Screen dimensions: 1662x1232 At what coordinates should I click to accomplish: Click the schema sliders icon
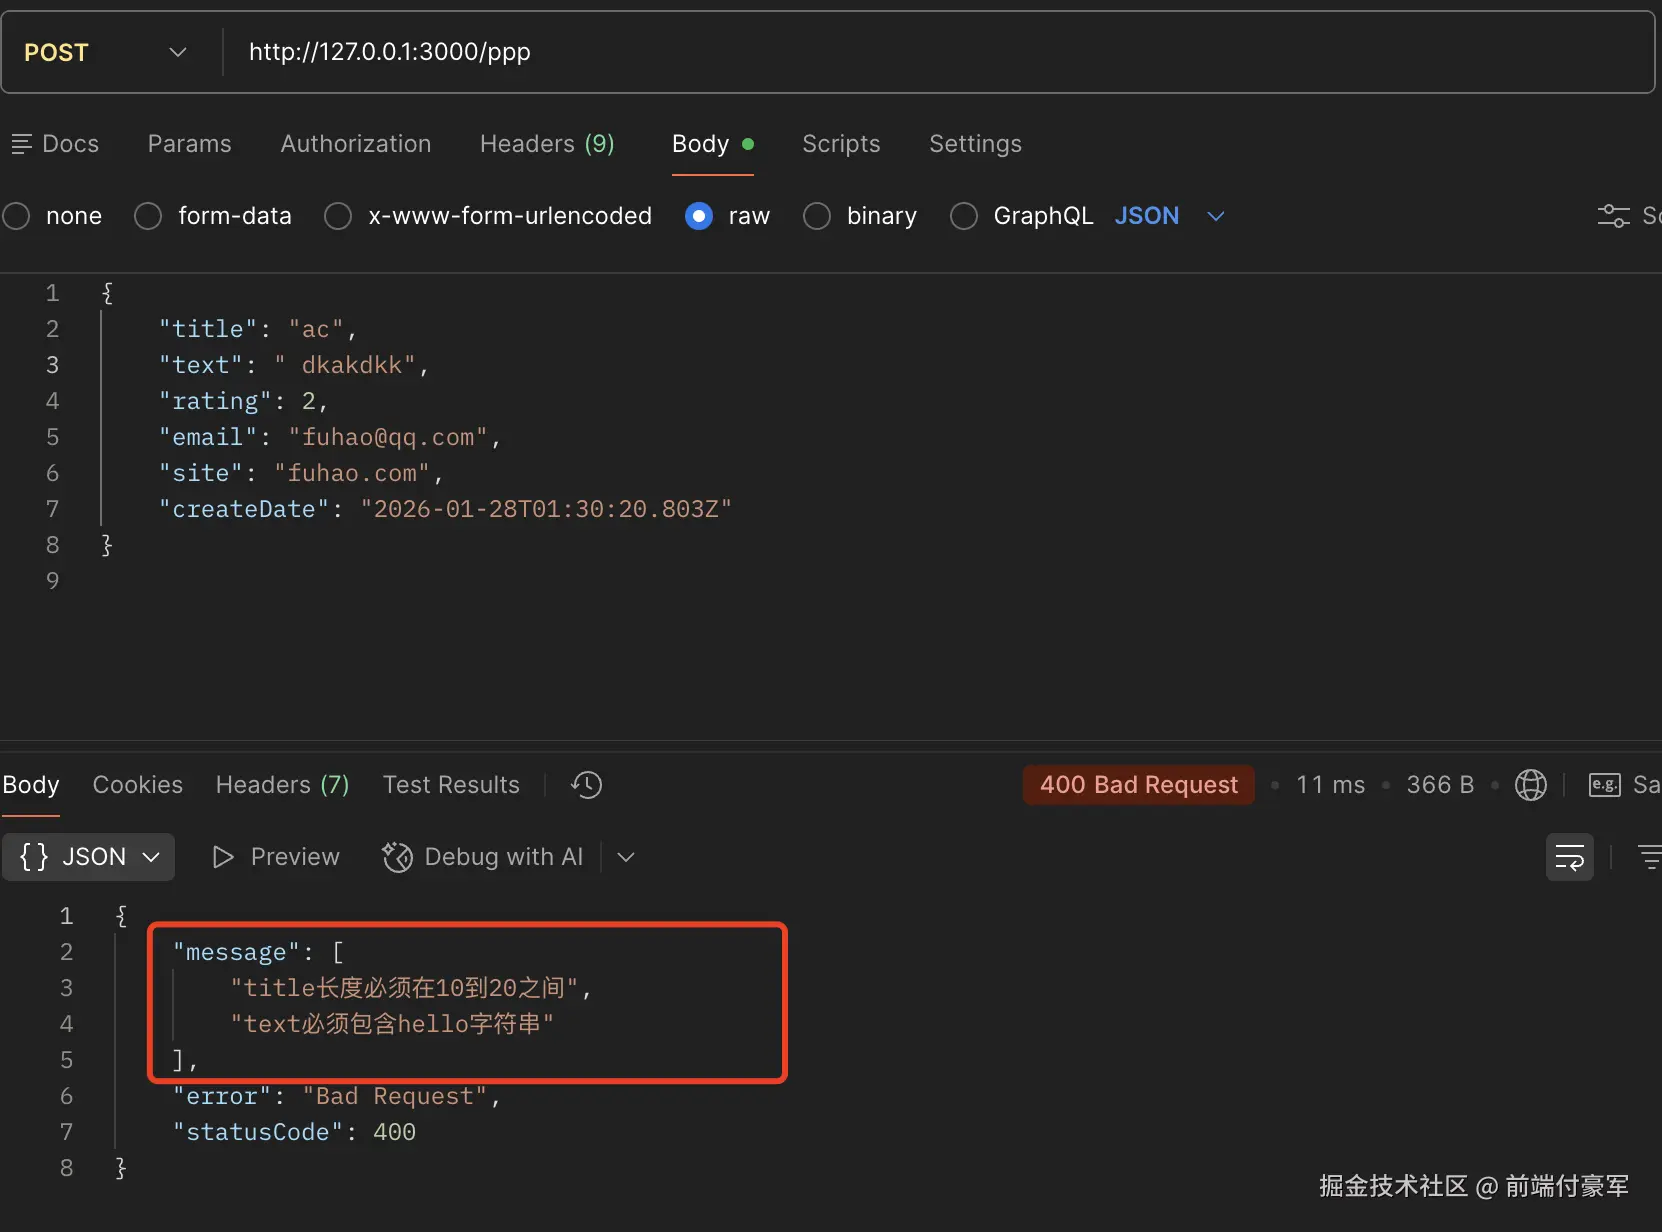click(x=1613, y=216)
